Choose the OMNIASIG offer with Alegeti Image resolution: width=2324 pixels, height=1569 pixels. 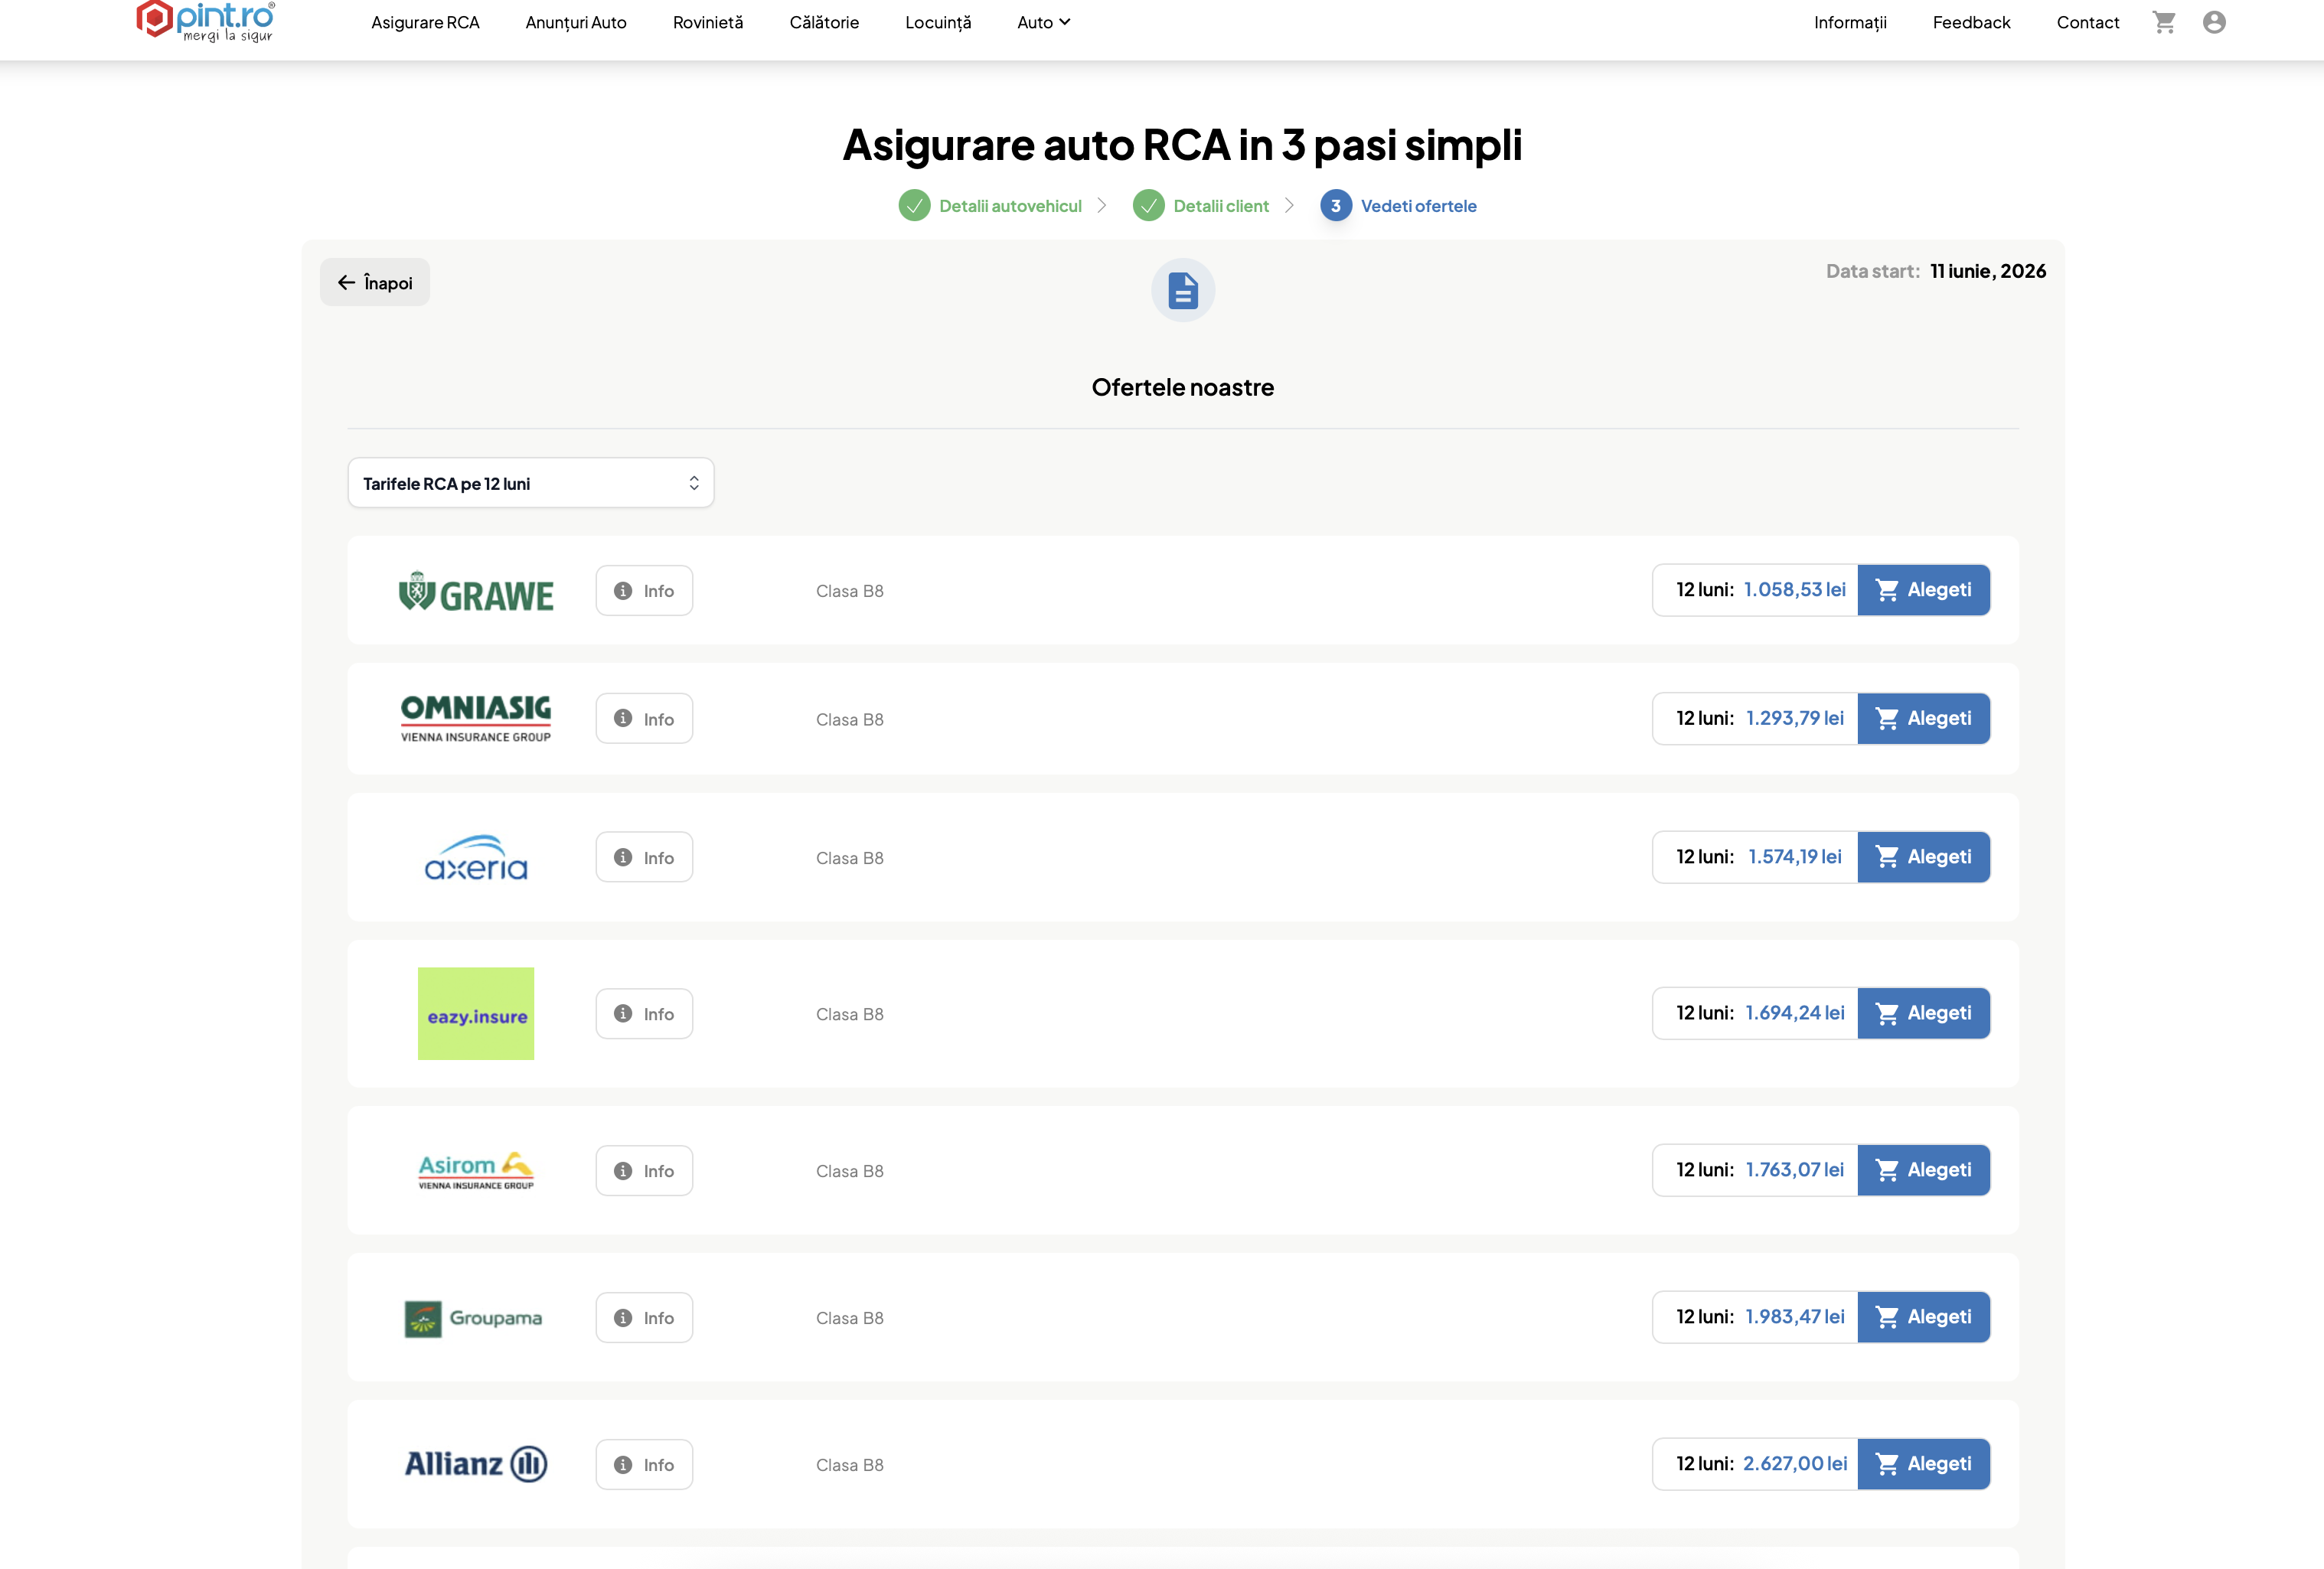(1923, 718)
